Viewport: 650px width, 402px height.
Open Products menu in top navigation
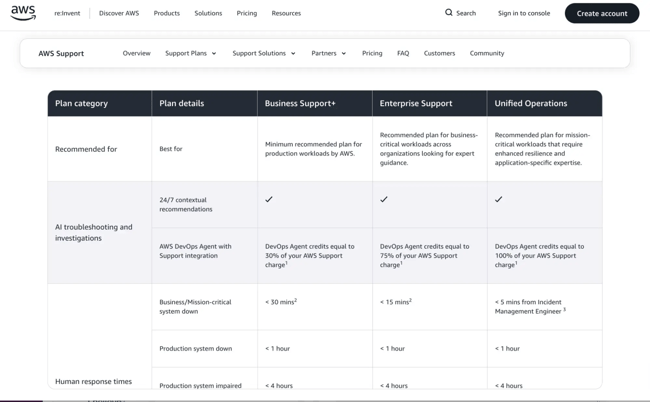click(167, 13)
